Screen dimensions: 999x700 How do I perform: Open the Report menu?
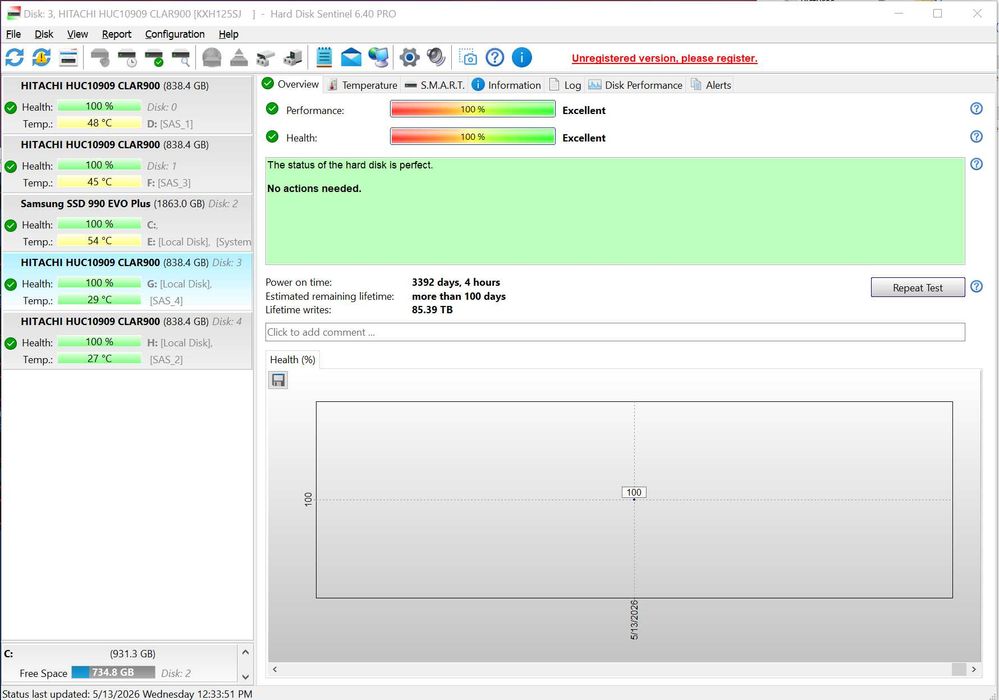pyautogui.click(x=117, y=34)
